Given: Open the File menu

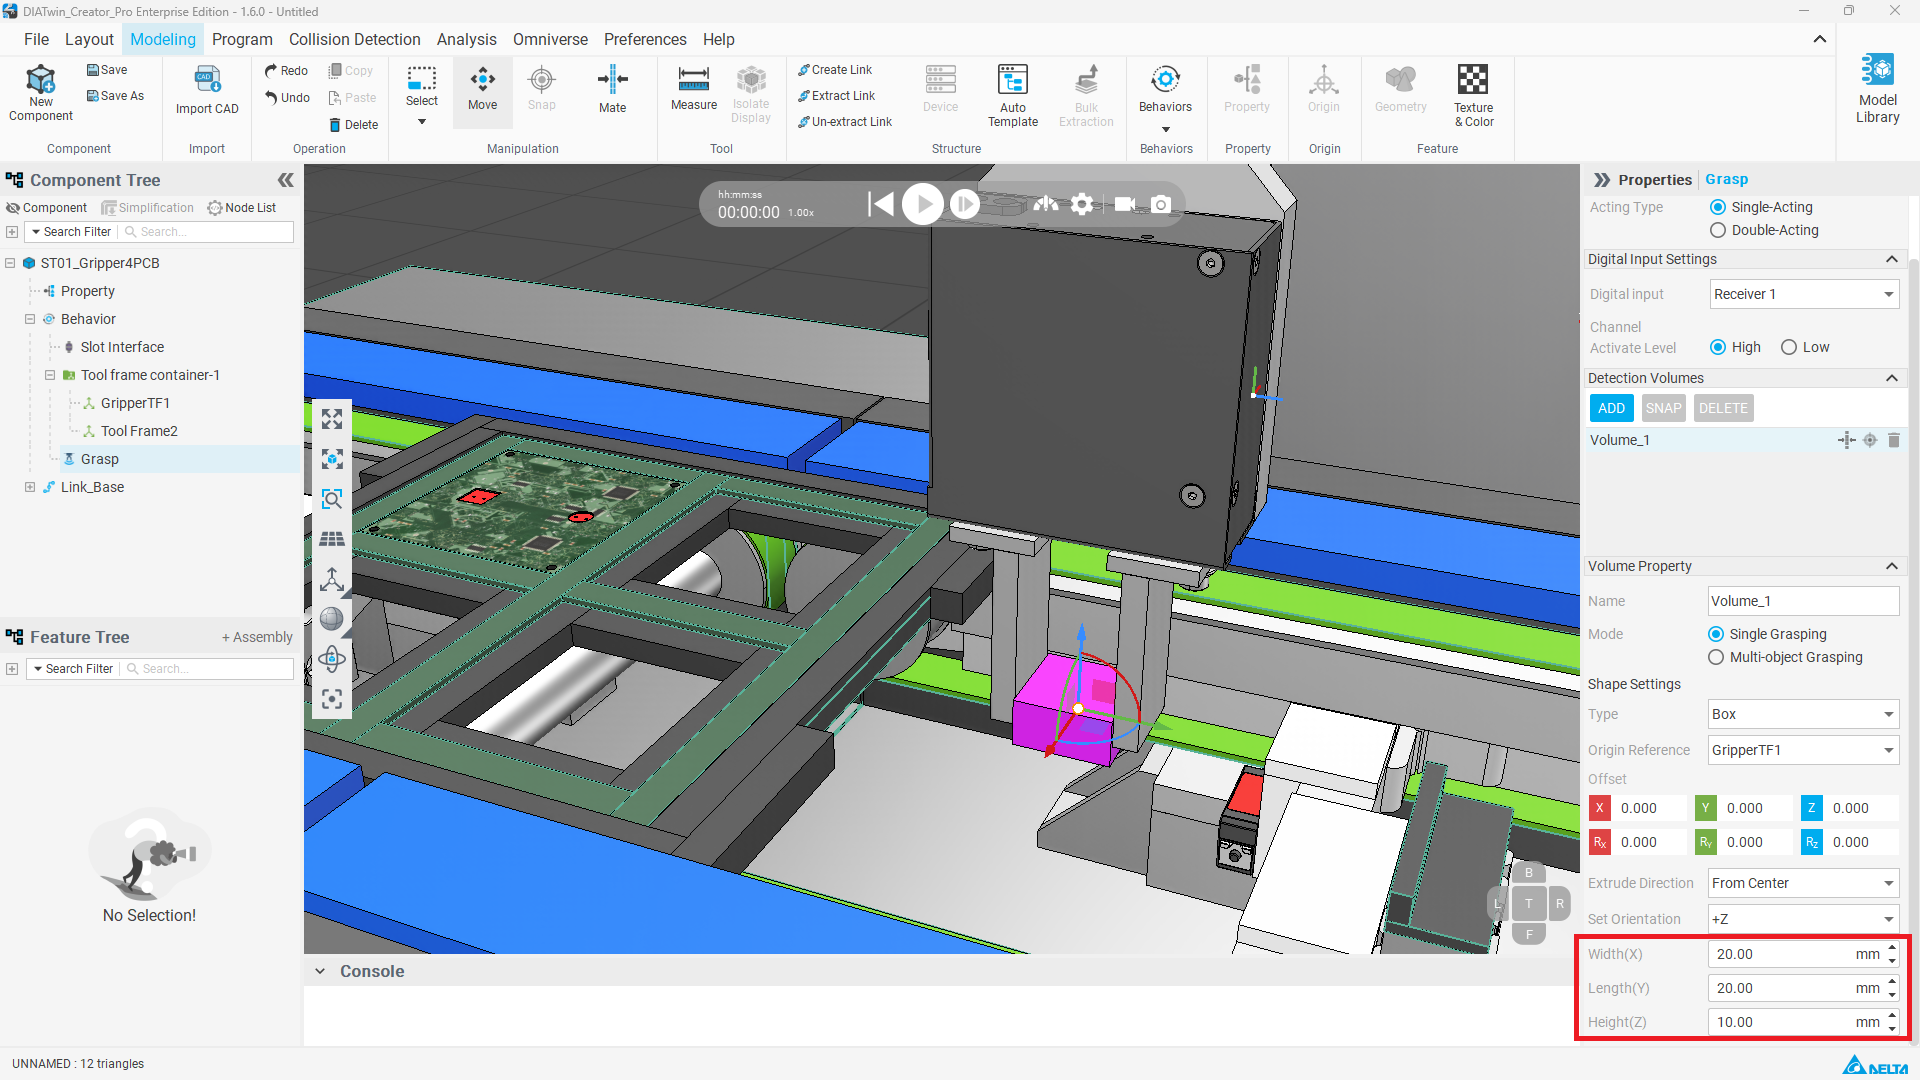Looking at the screenshot, I should point(36,39).
